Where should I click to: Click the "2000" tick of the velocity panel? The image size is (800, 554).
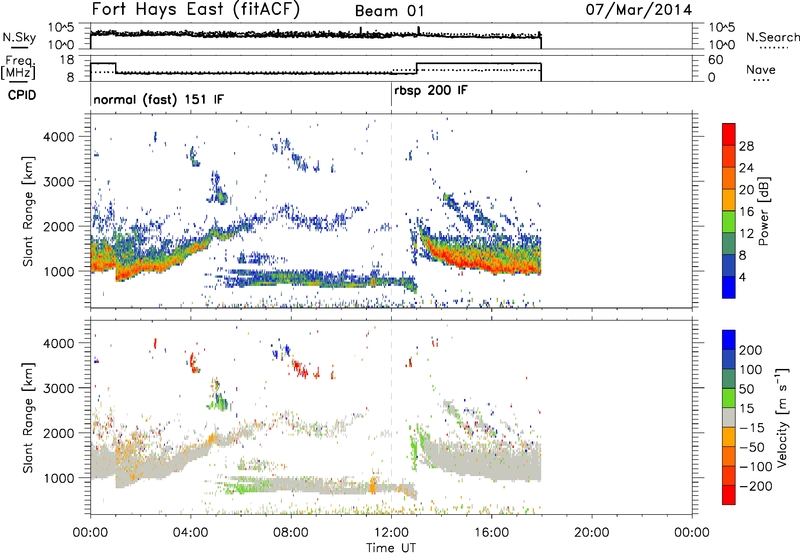(x=59, y=433)
